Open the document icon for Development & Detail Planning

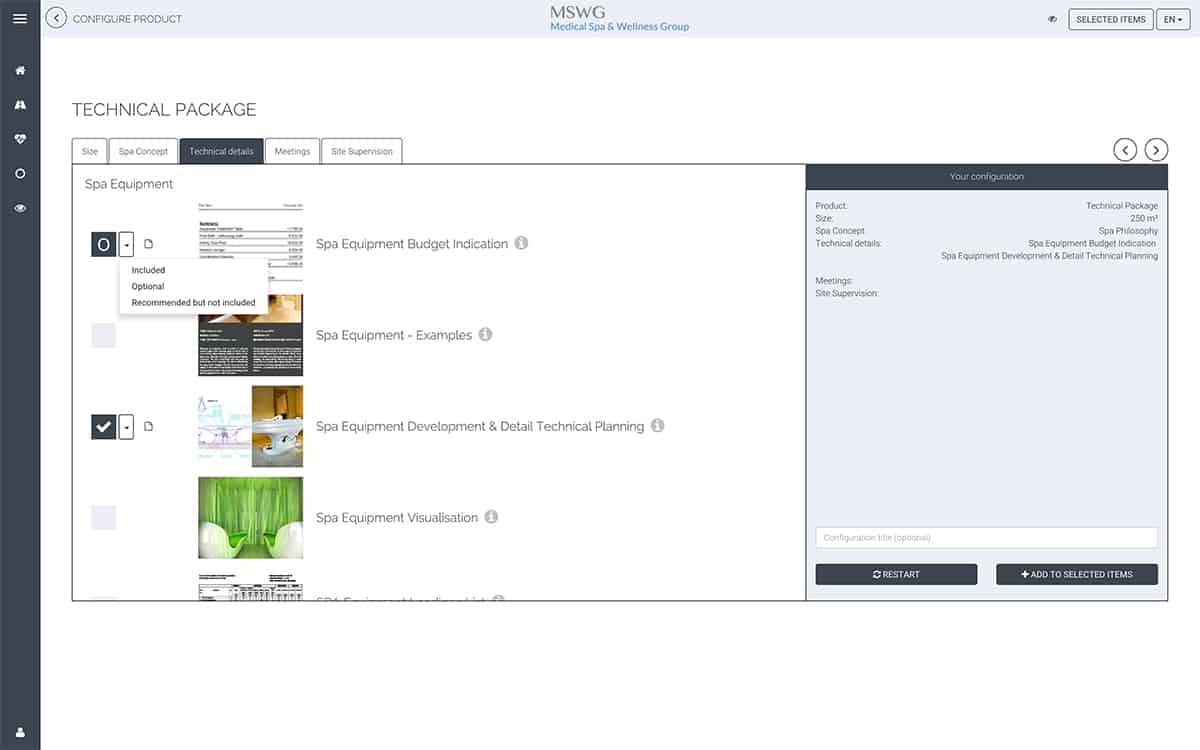point(148,426)
